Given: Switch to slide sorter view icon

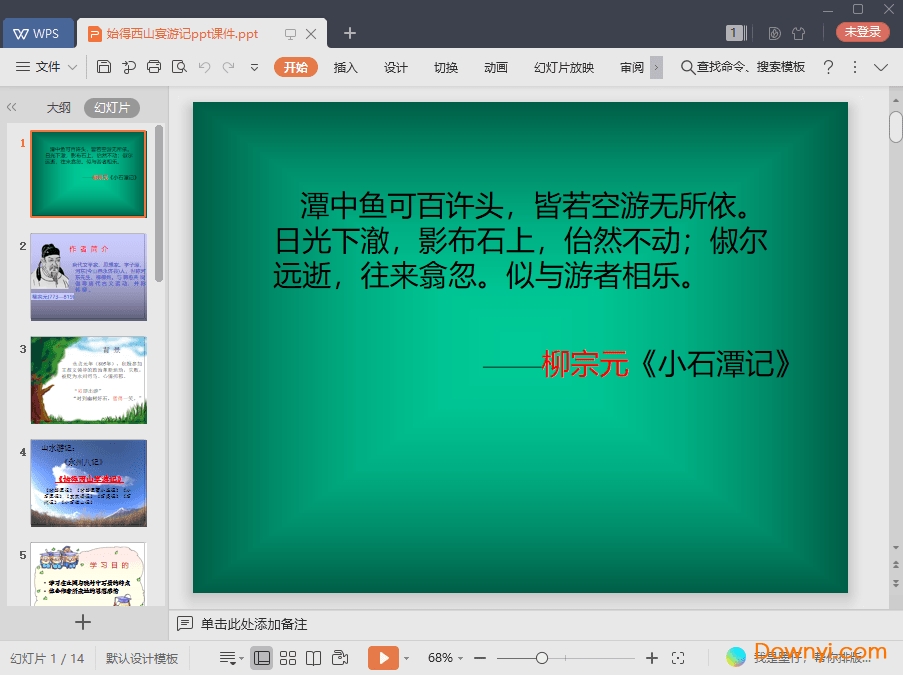Looking at the screenshot, I should 289,657.
